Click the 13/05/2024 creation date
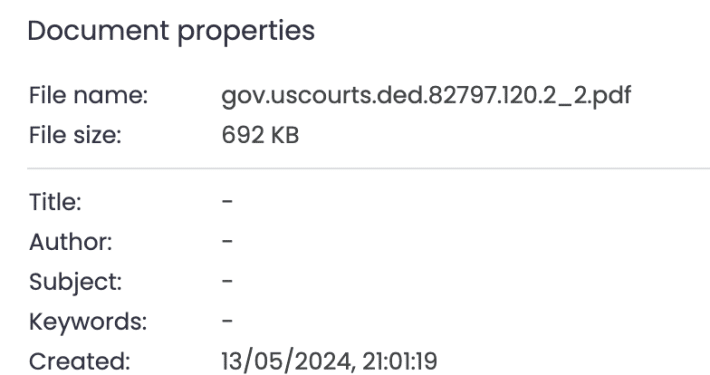The image size is (710, 375). tap(287, 361)
